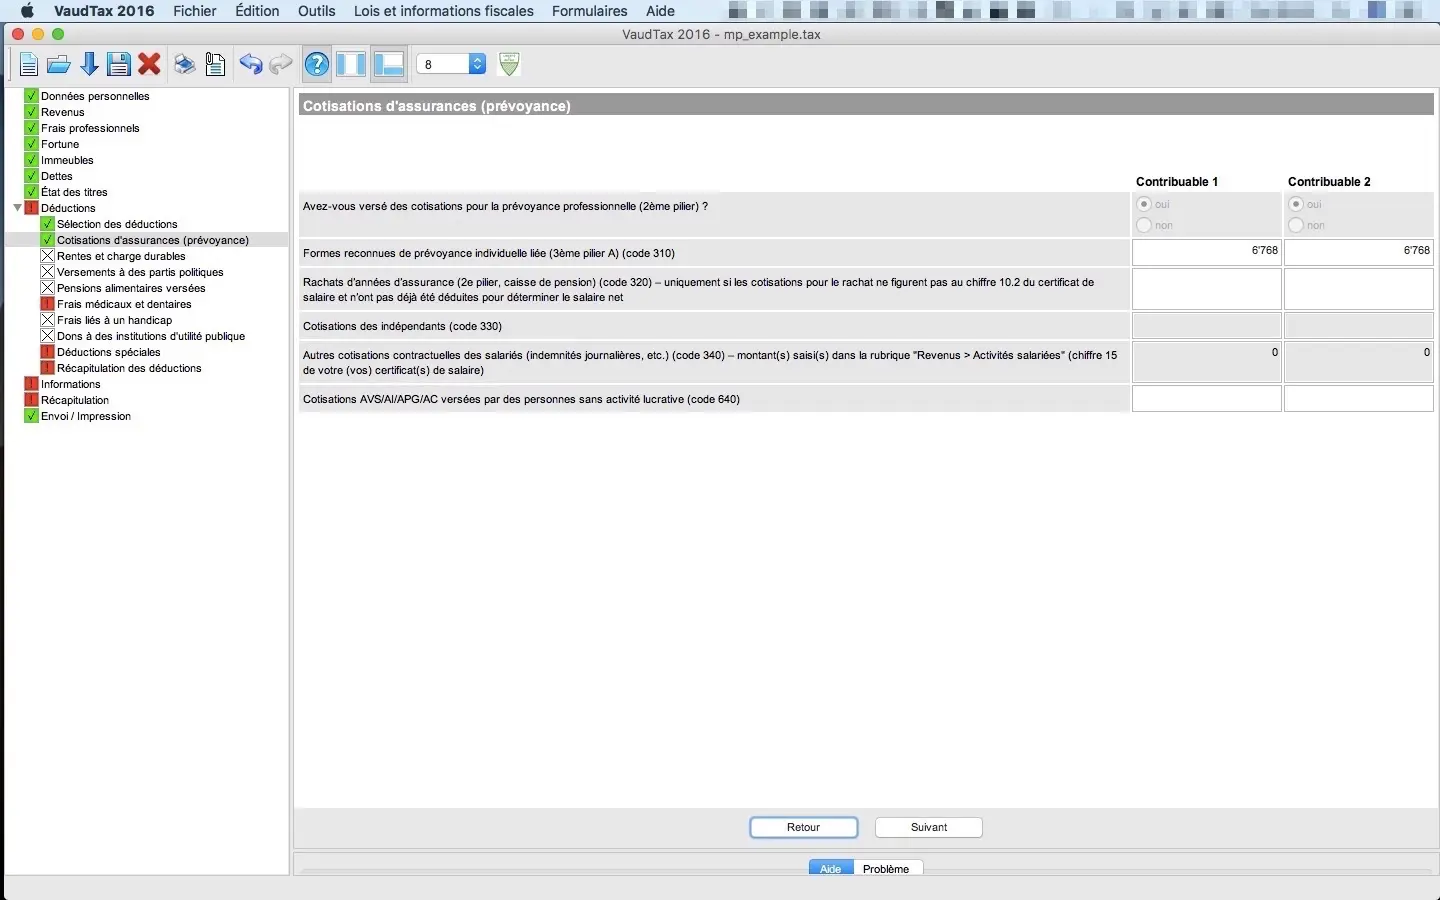Click the Suivant button
Screen dimensions: 1440x900
[929, 827]
